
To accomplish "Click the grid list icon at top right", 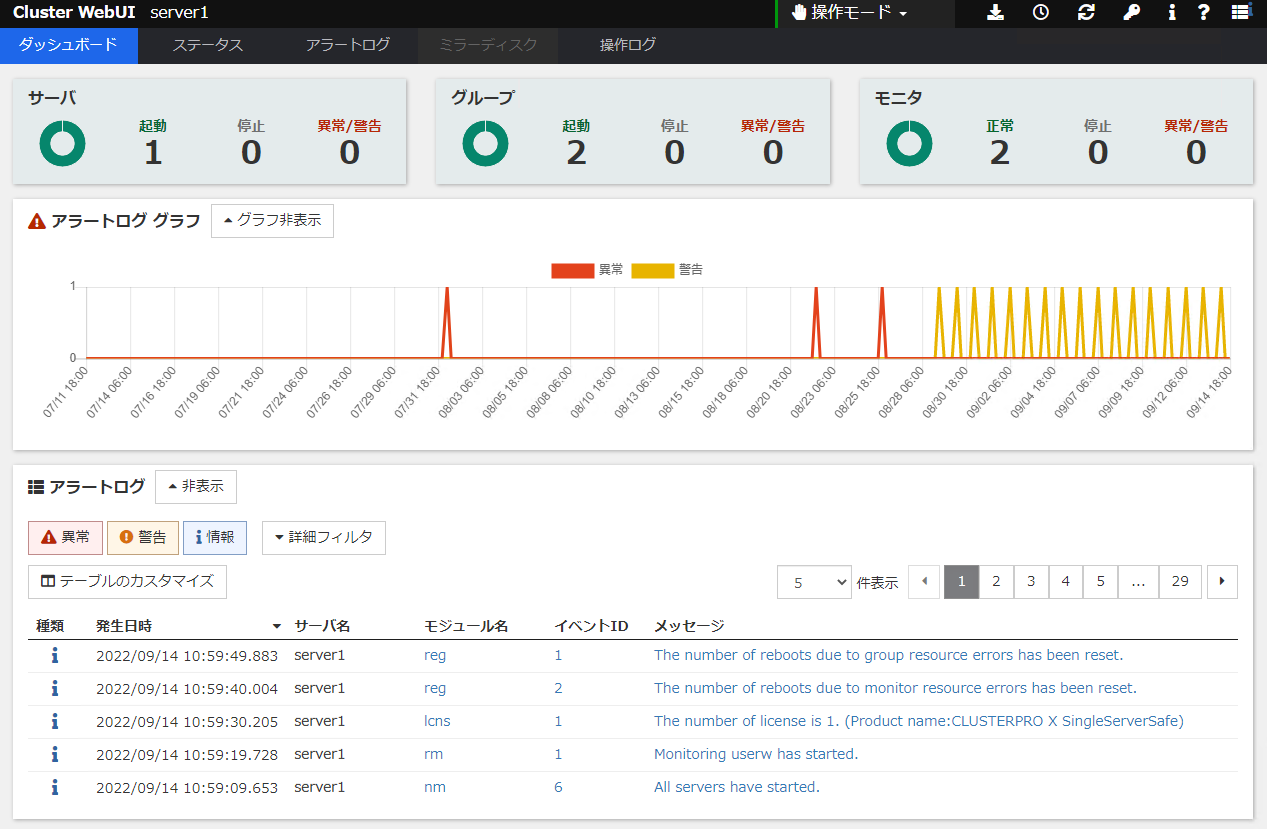I will (1241, 13).
